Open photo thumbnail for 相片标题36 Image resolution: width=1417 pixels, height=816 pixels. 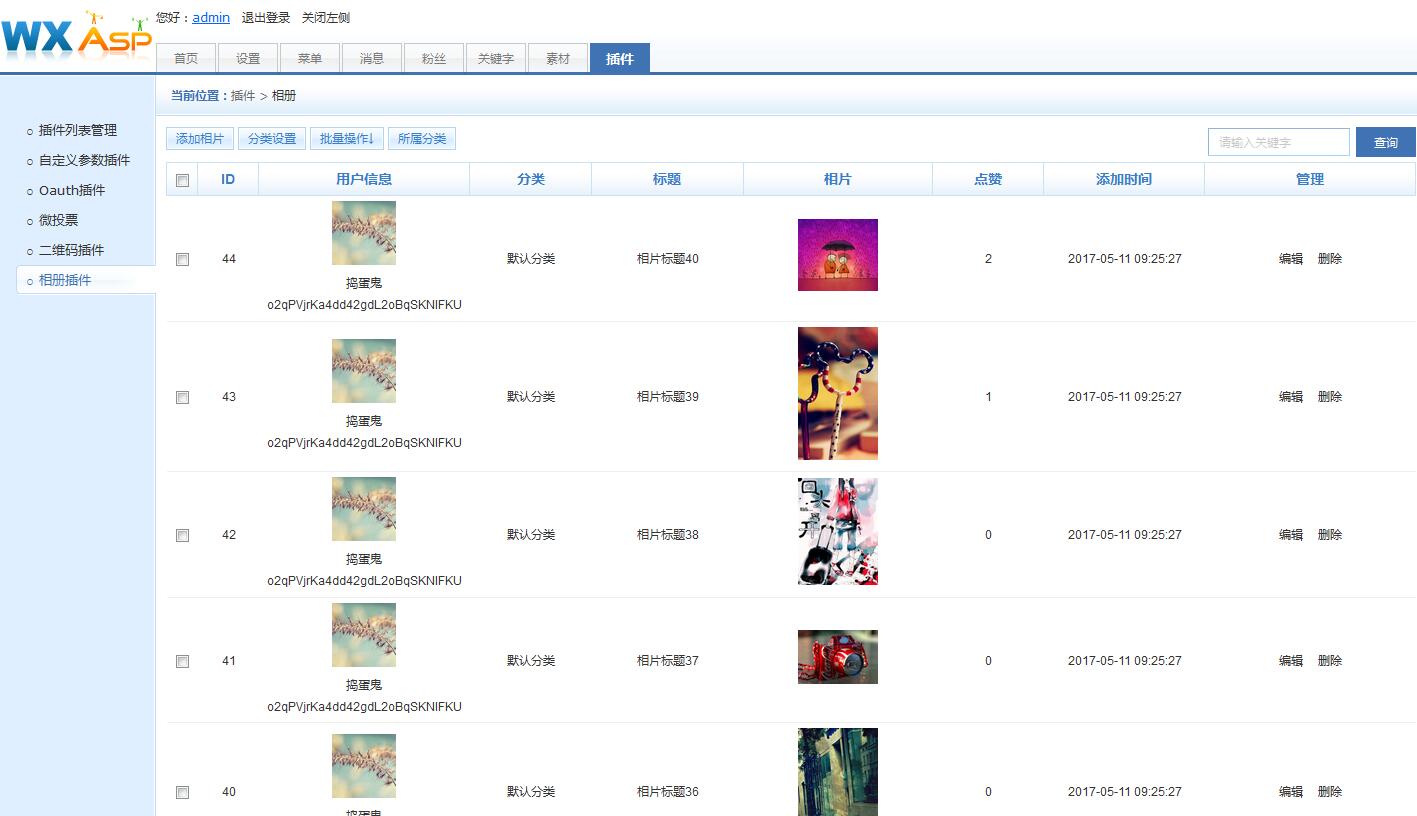[838, 772]
